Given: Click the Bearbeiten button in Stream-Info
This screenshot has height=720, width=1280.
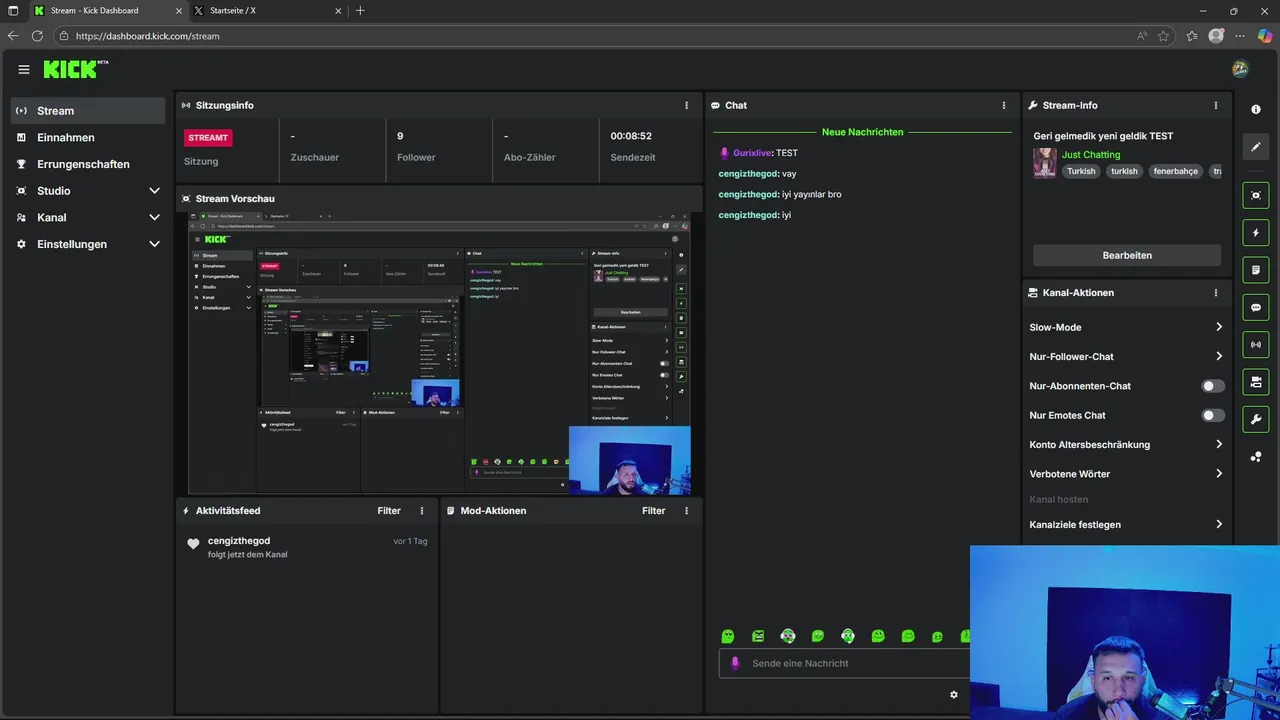Looking at the screenshot, I should 1127,255.
